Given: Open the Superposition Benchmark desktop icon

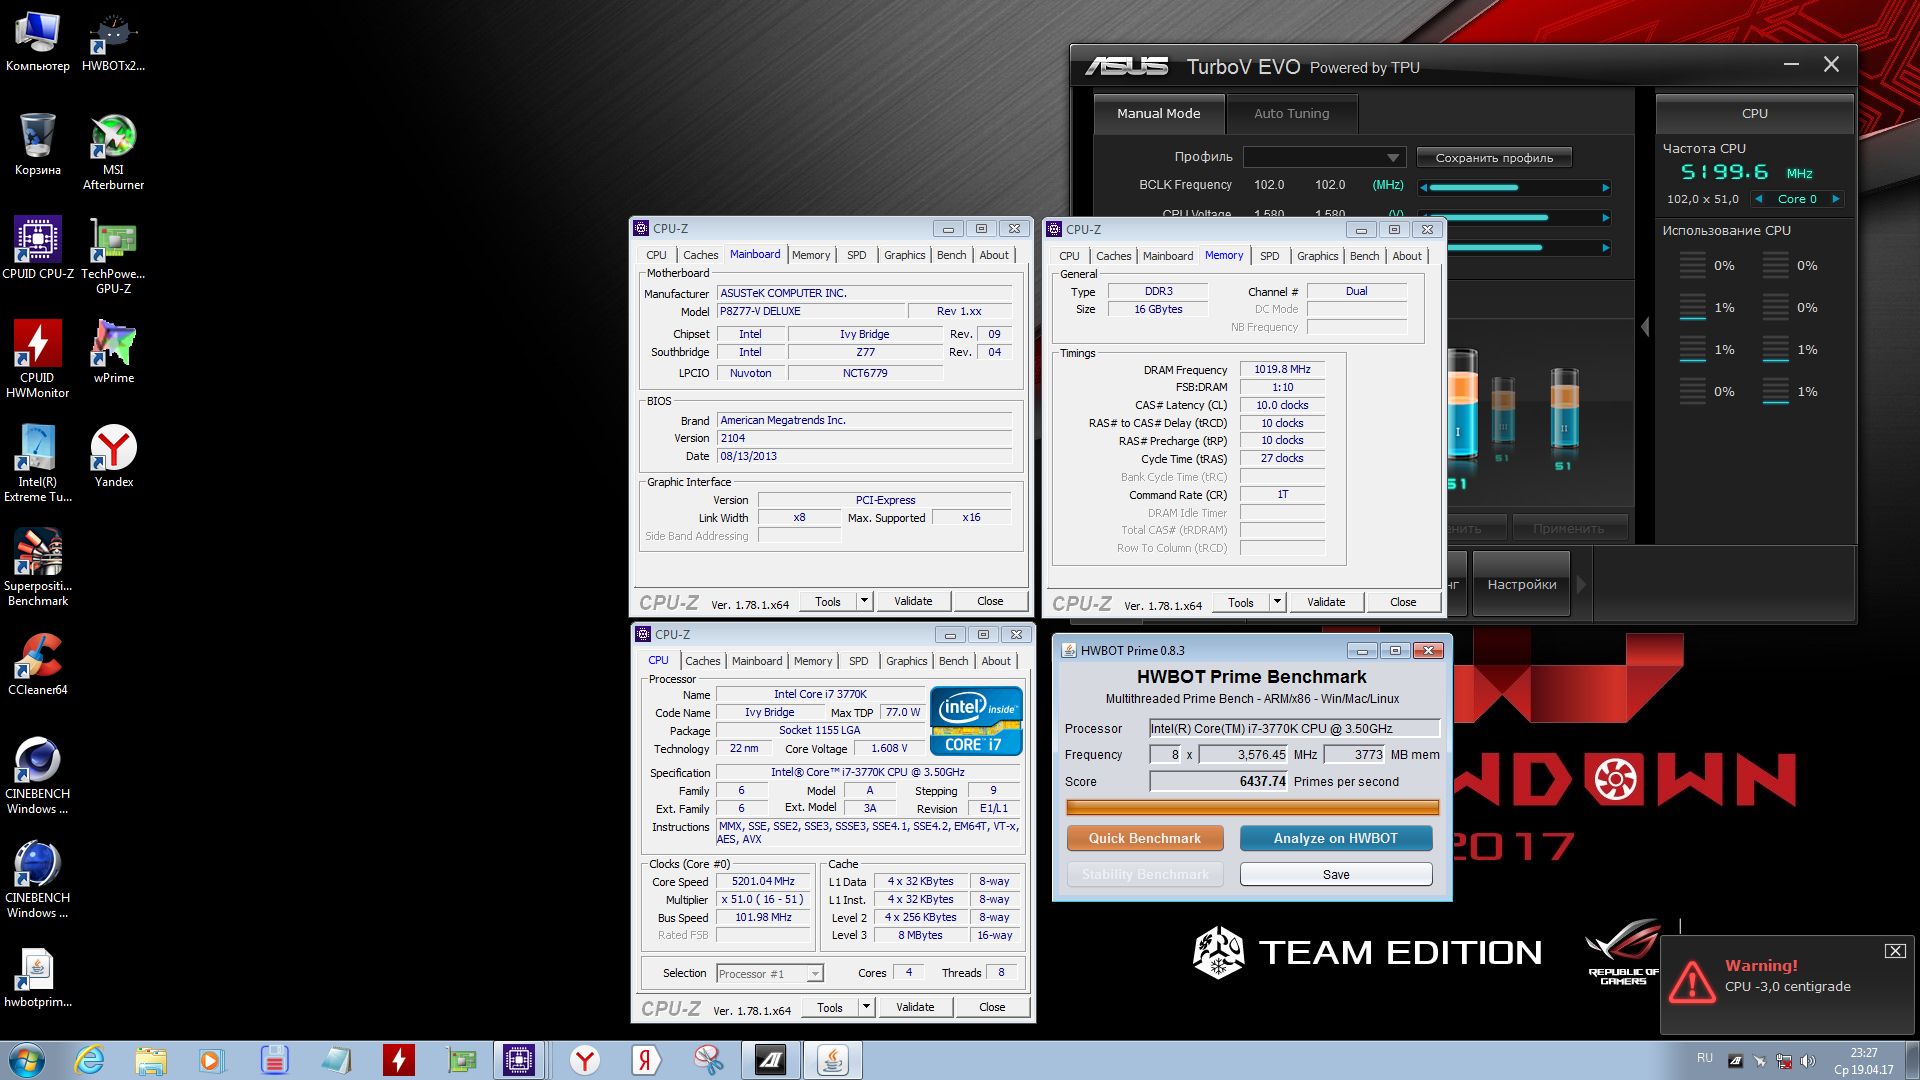Looking at the screenshot, I should click(x=38, y=568).
